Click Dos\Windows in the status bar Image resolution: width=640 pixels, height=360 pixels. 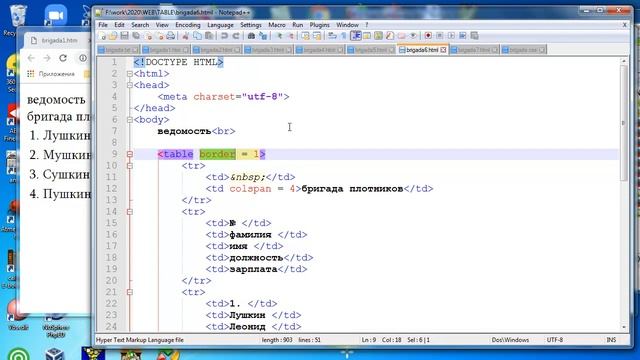pos(510,340)
